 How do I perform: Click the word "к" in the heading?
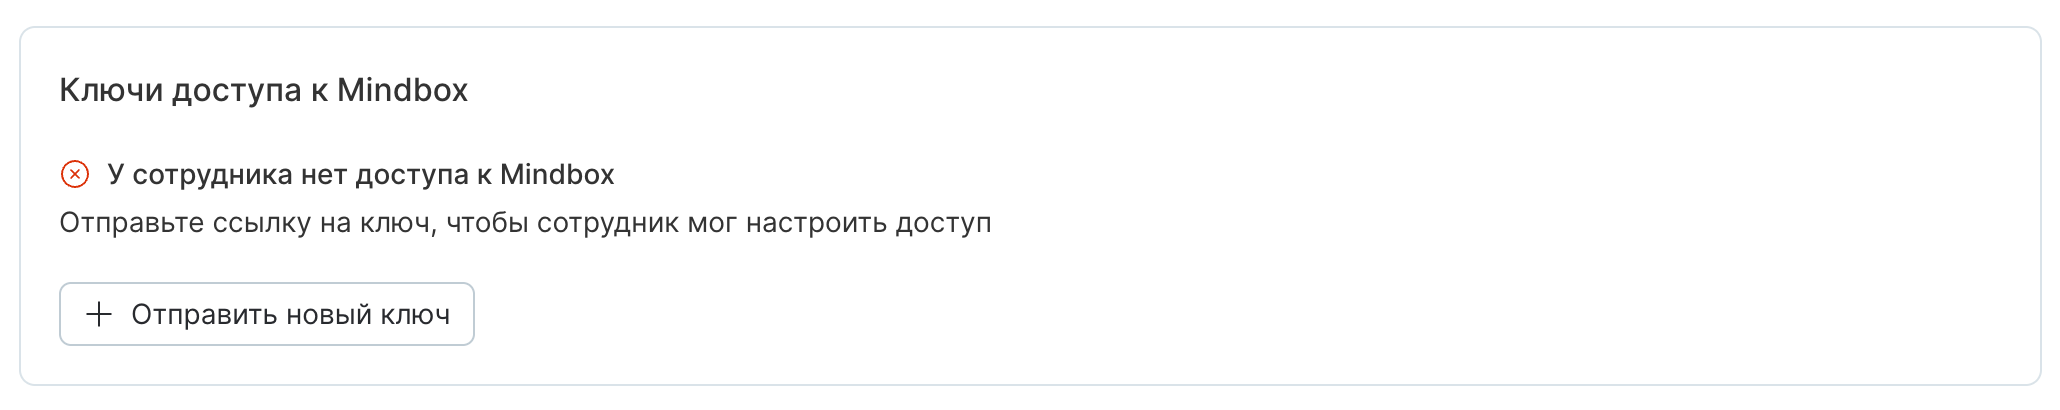[x=319, y=90]
